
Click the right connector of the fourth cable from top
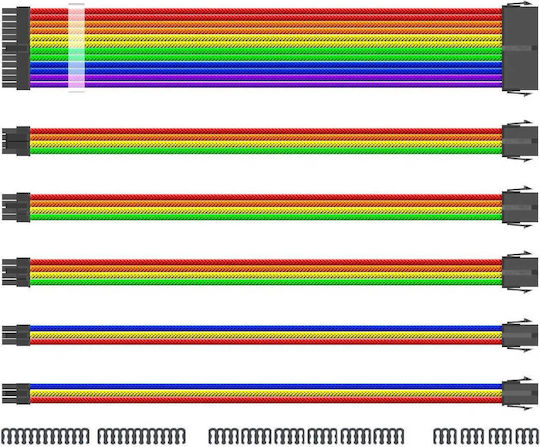point(520,272)
